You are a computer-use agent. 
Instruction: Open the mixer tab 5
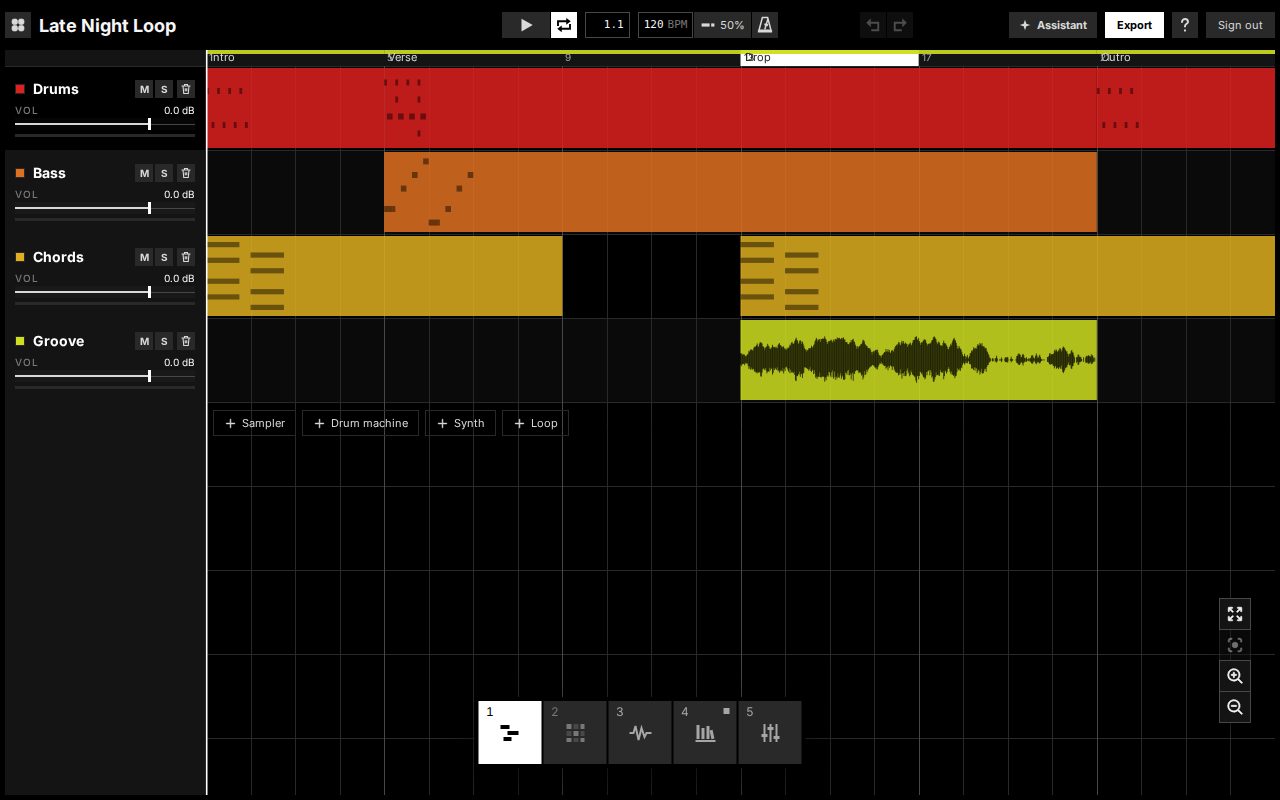coord(770,732)
